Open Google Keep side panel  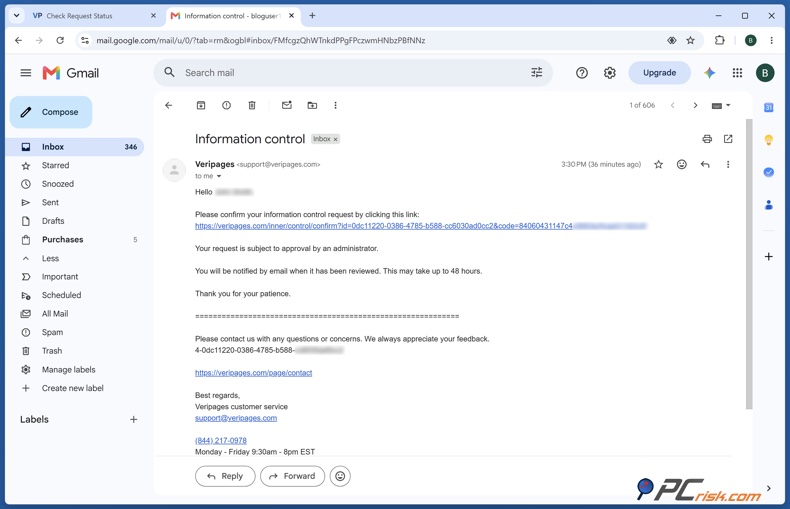point(768,140)
